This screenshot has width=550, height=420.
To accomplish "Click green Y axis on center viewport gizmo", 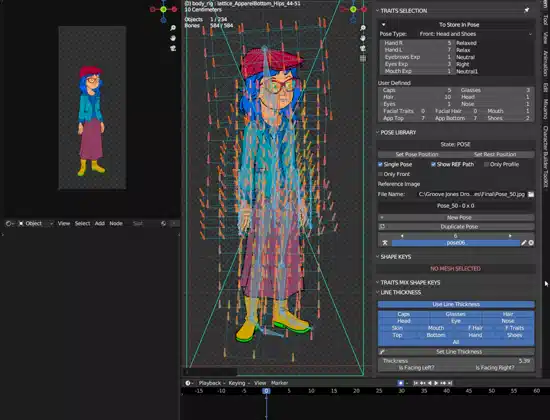I will pos(353,9).
